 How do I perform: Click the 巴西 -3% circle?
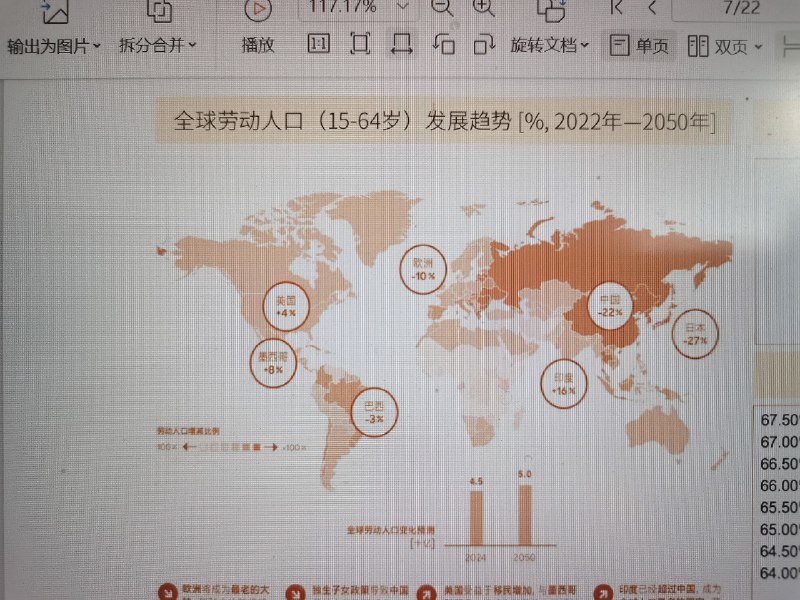point(374,412)
